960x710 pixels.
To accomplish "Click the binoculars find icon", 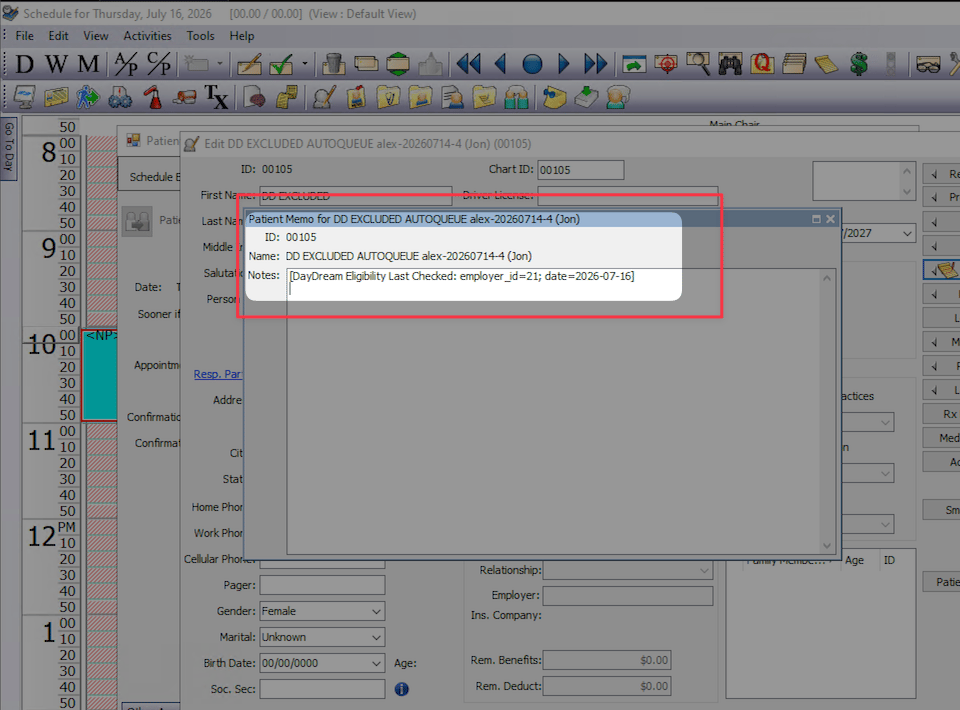I will (x=730, y=64).
